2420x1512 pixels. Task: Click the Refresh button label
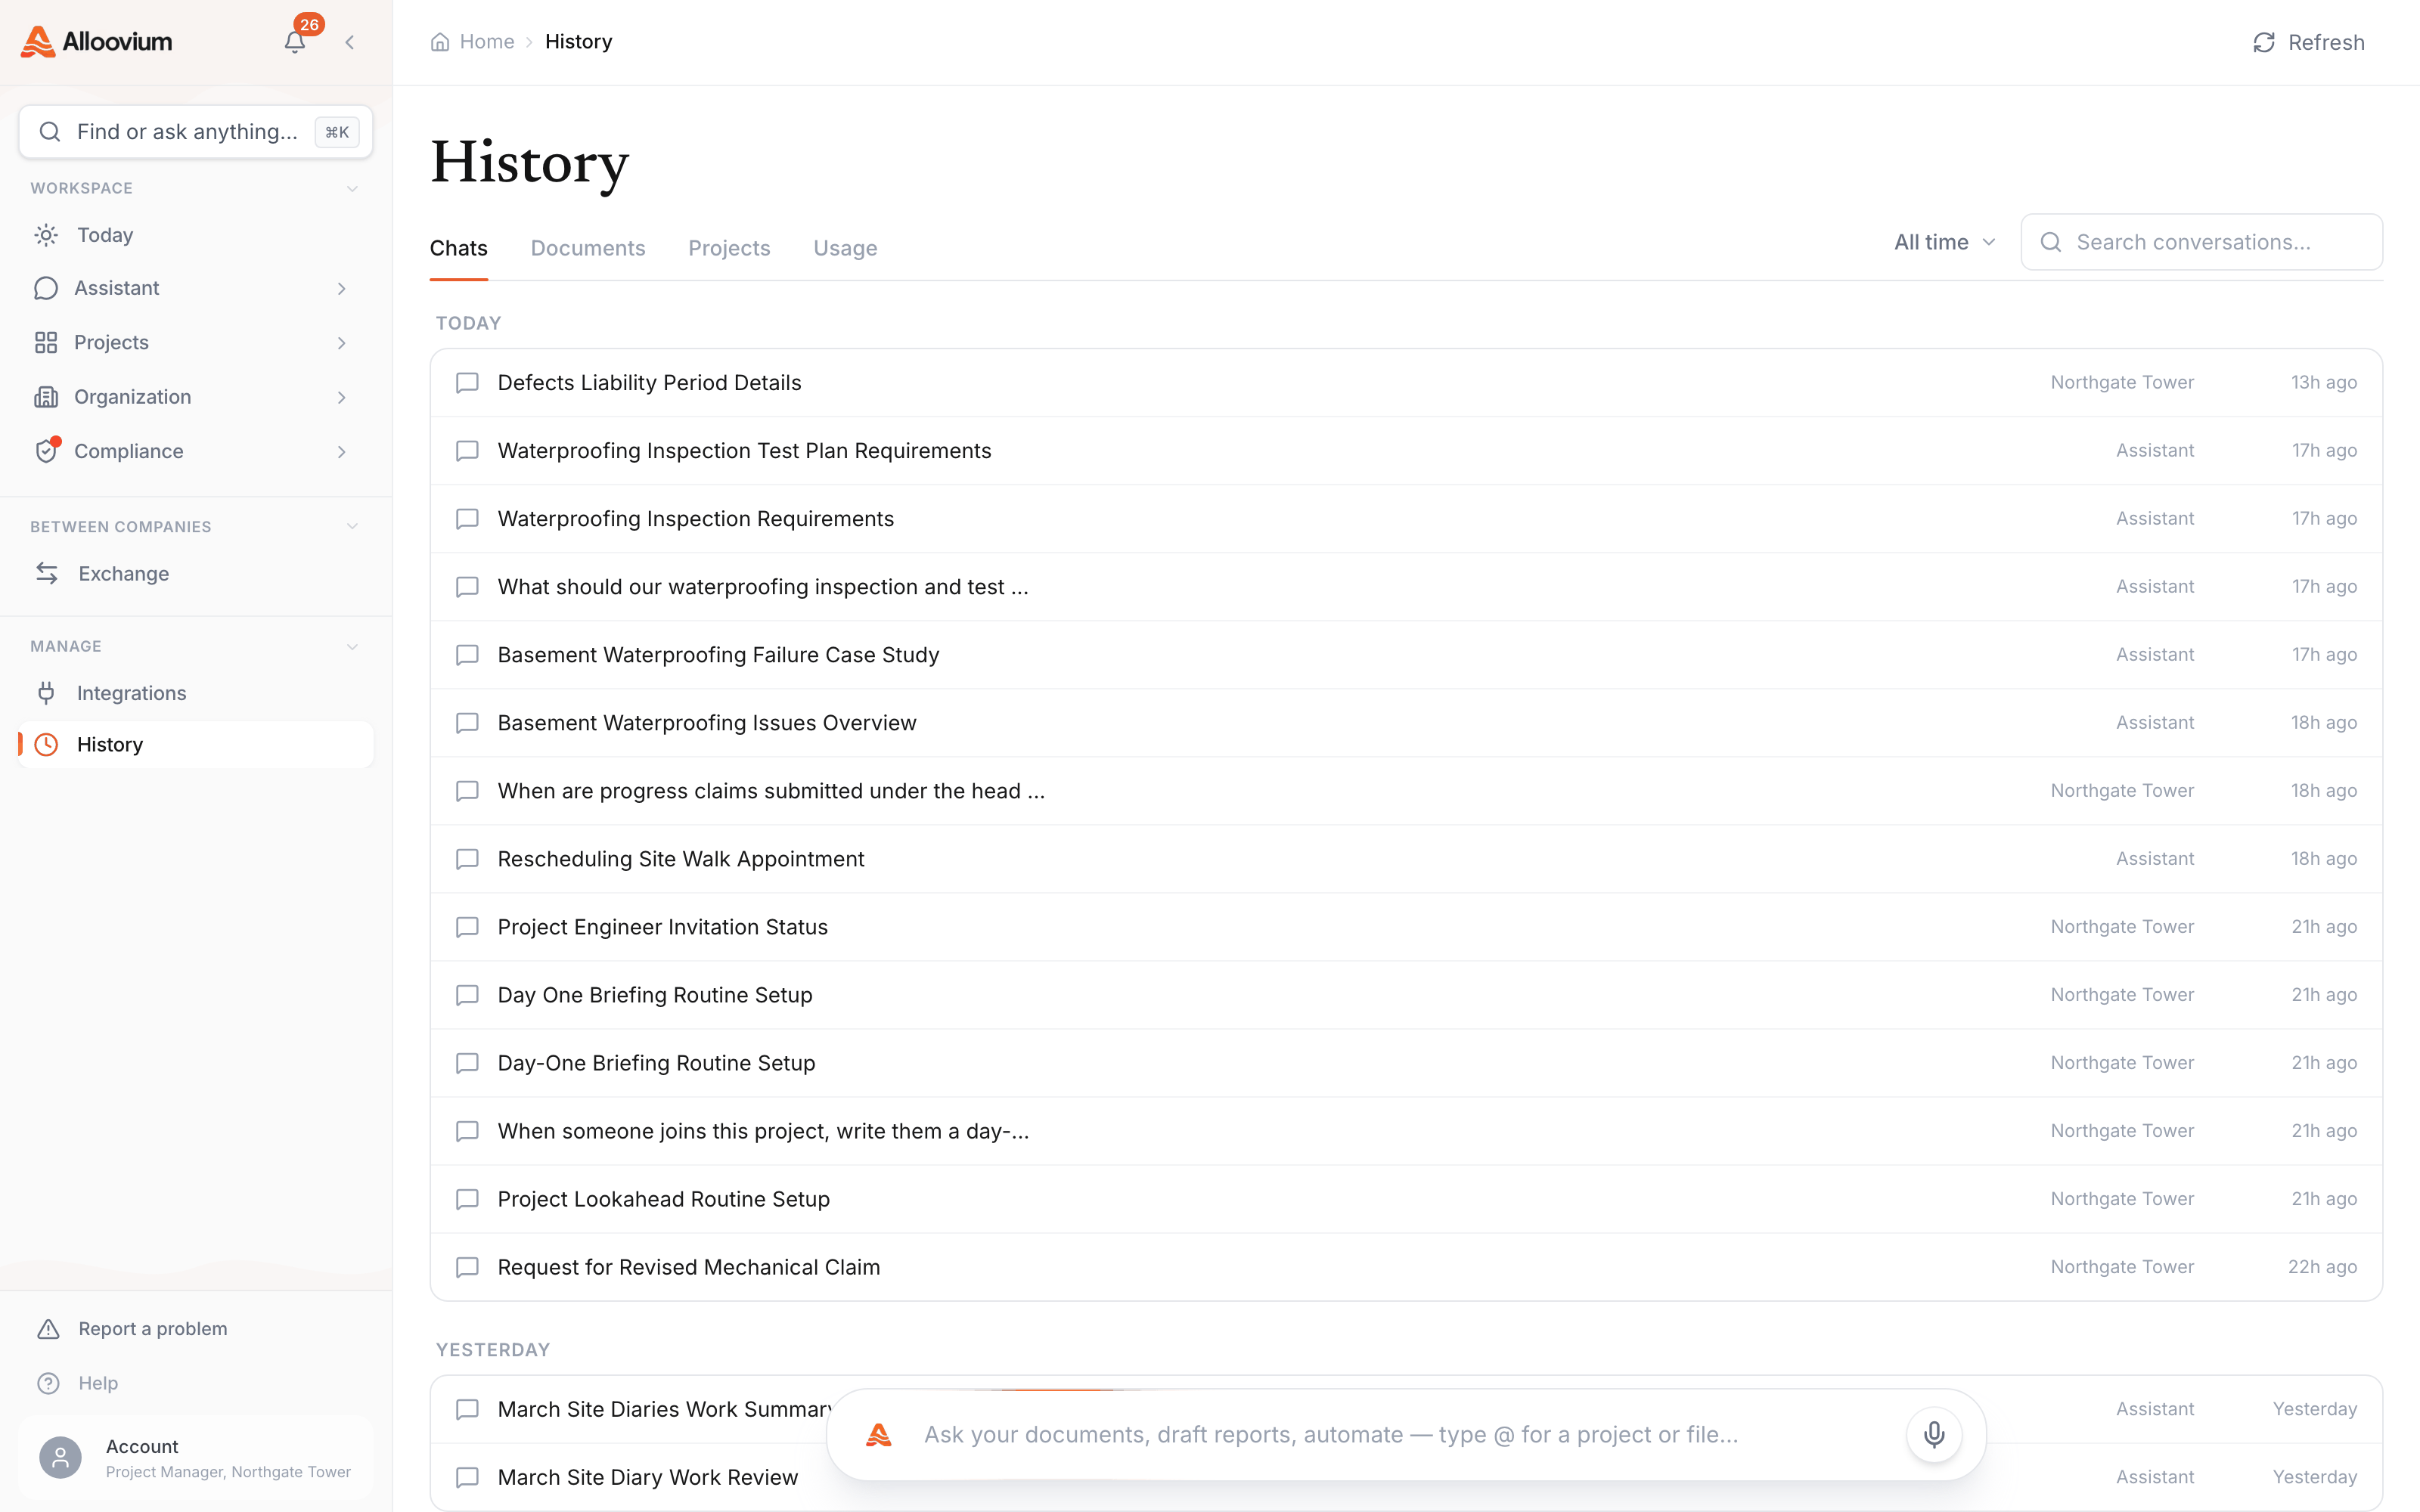2326,42
